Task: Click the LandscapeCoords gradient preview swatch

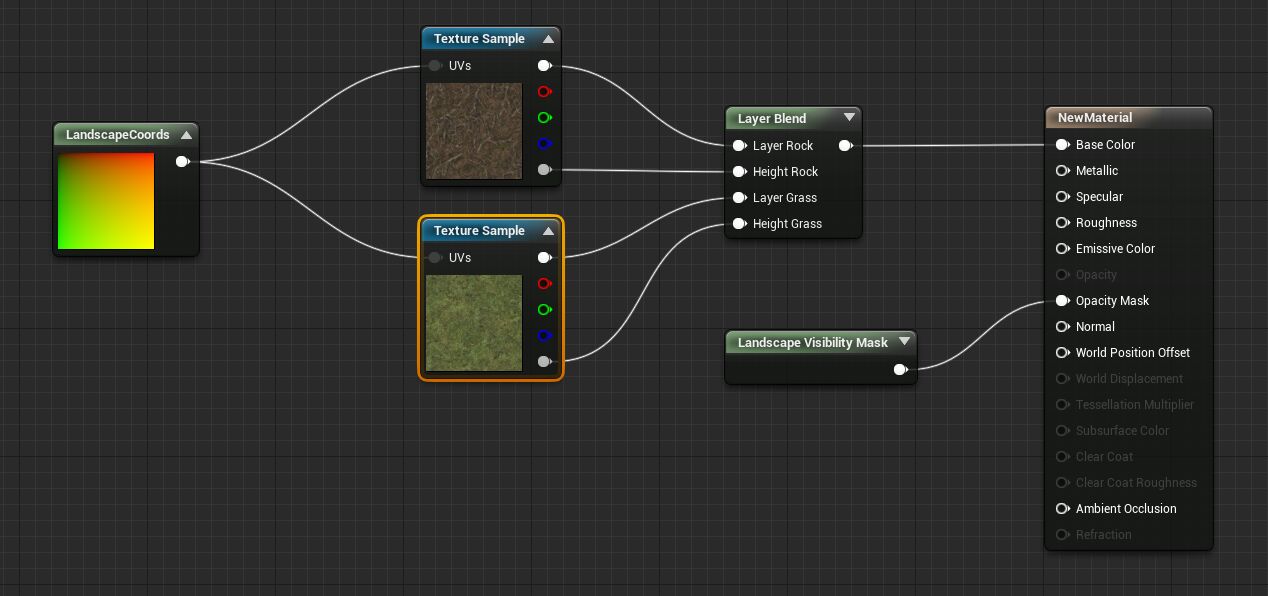Action: [x=106, y=200]
